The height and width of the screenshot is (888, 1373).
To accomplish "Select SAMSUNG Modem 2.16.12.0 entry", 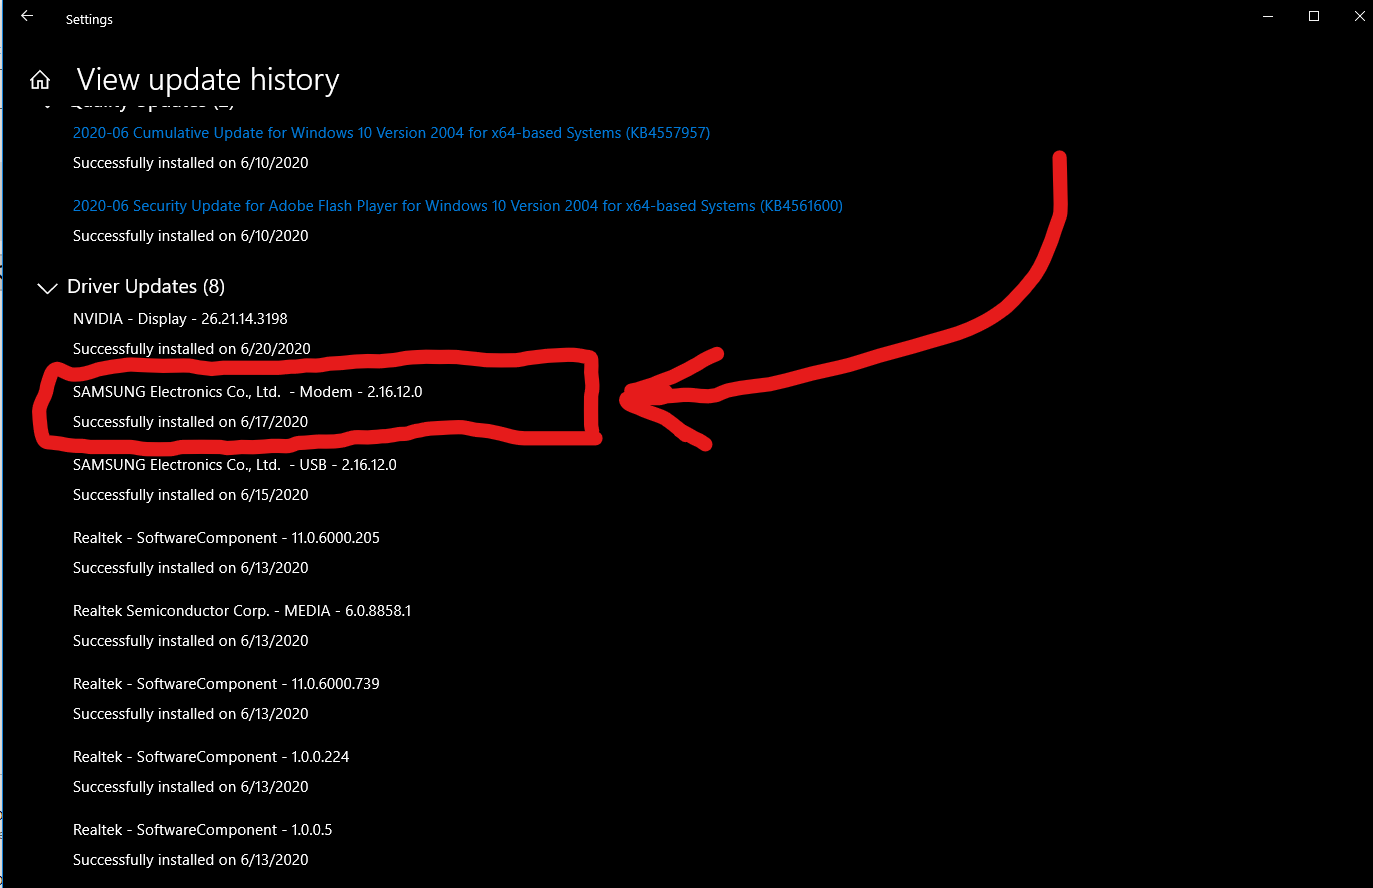I will [248, 392].
